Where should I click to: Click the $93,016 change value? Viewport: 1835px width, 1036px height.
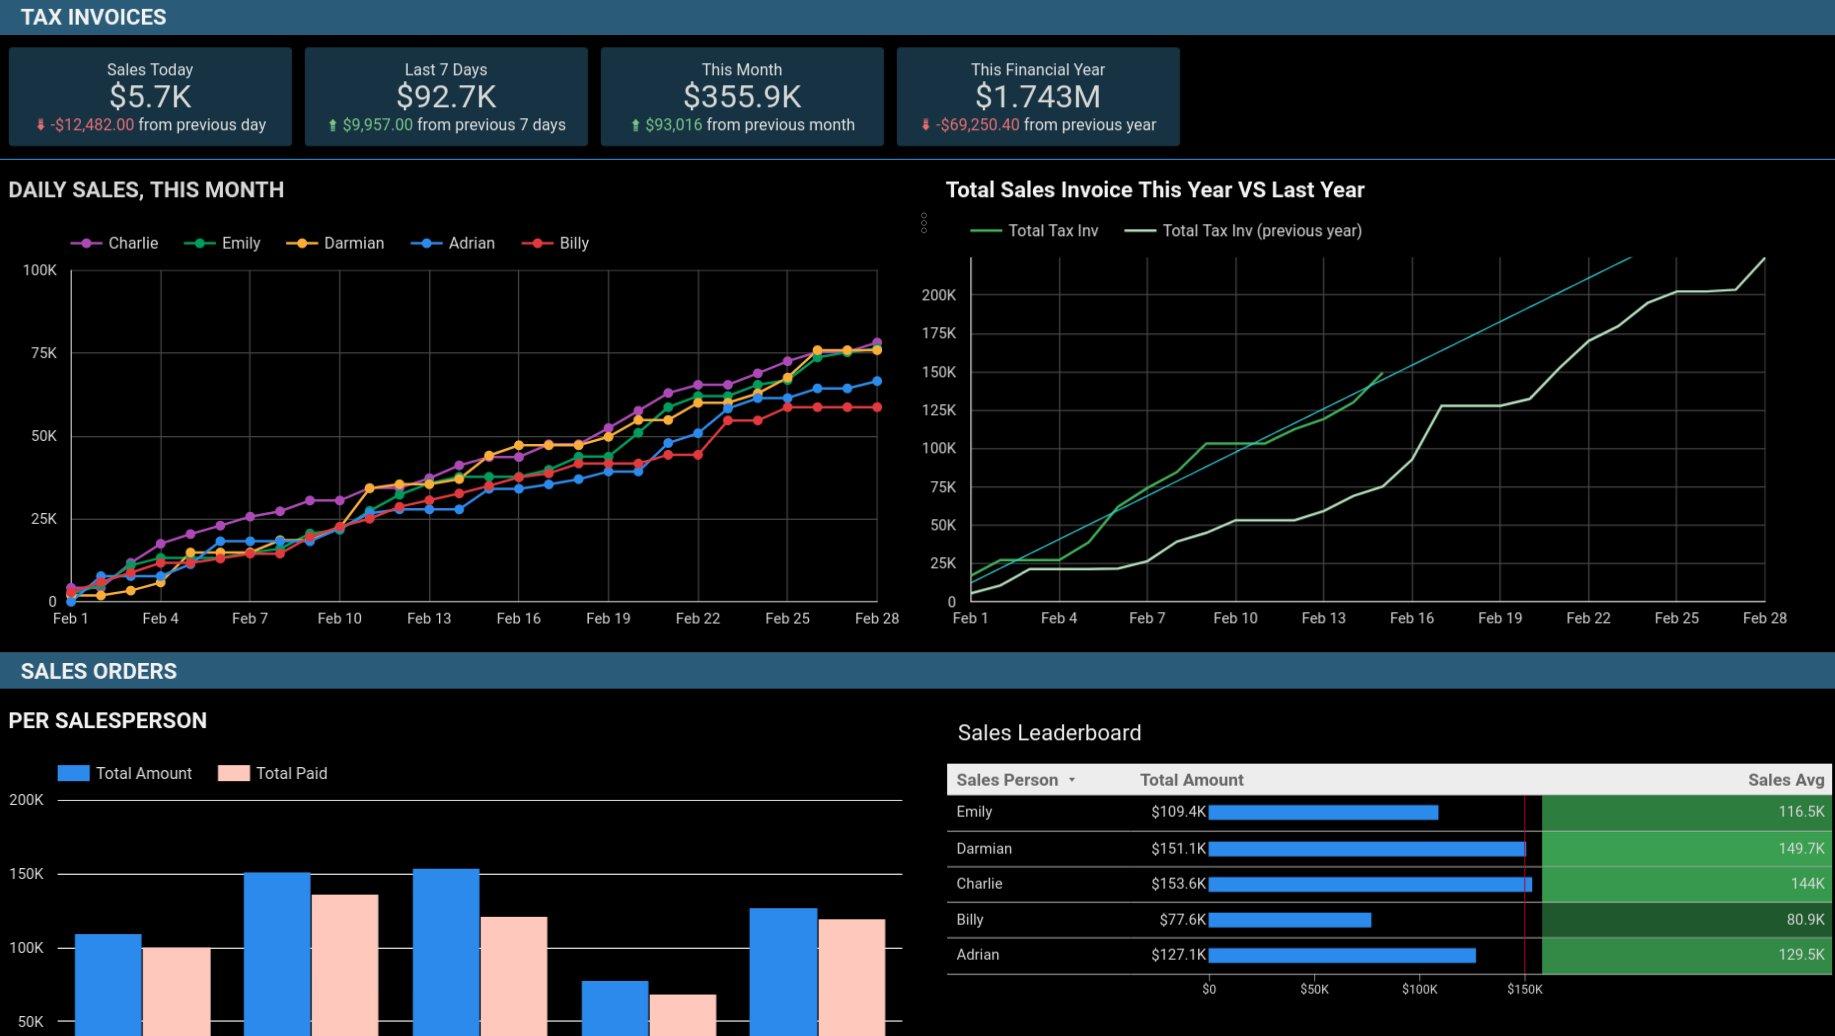[x=673, y=125]
